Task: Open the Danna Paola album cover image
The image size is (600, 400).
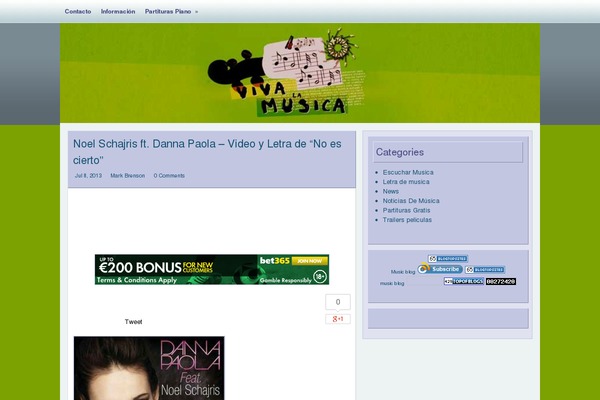Action: (x=149, y=368)
